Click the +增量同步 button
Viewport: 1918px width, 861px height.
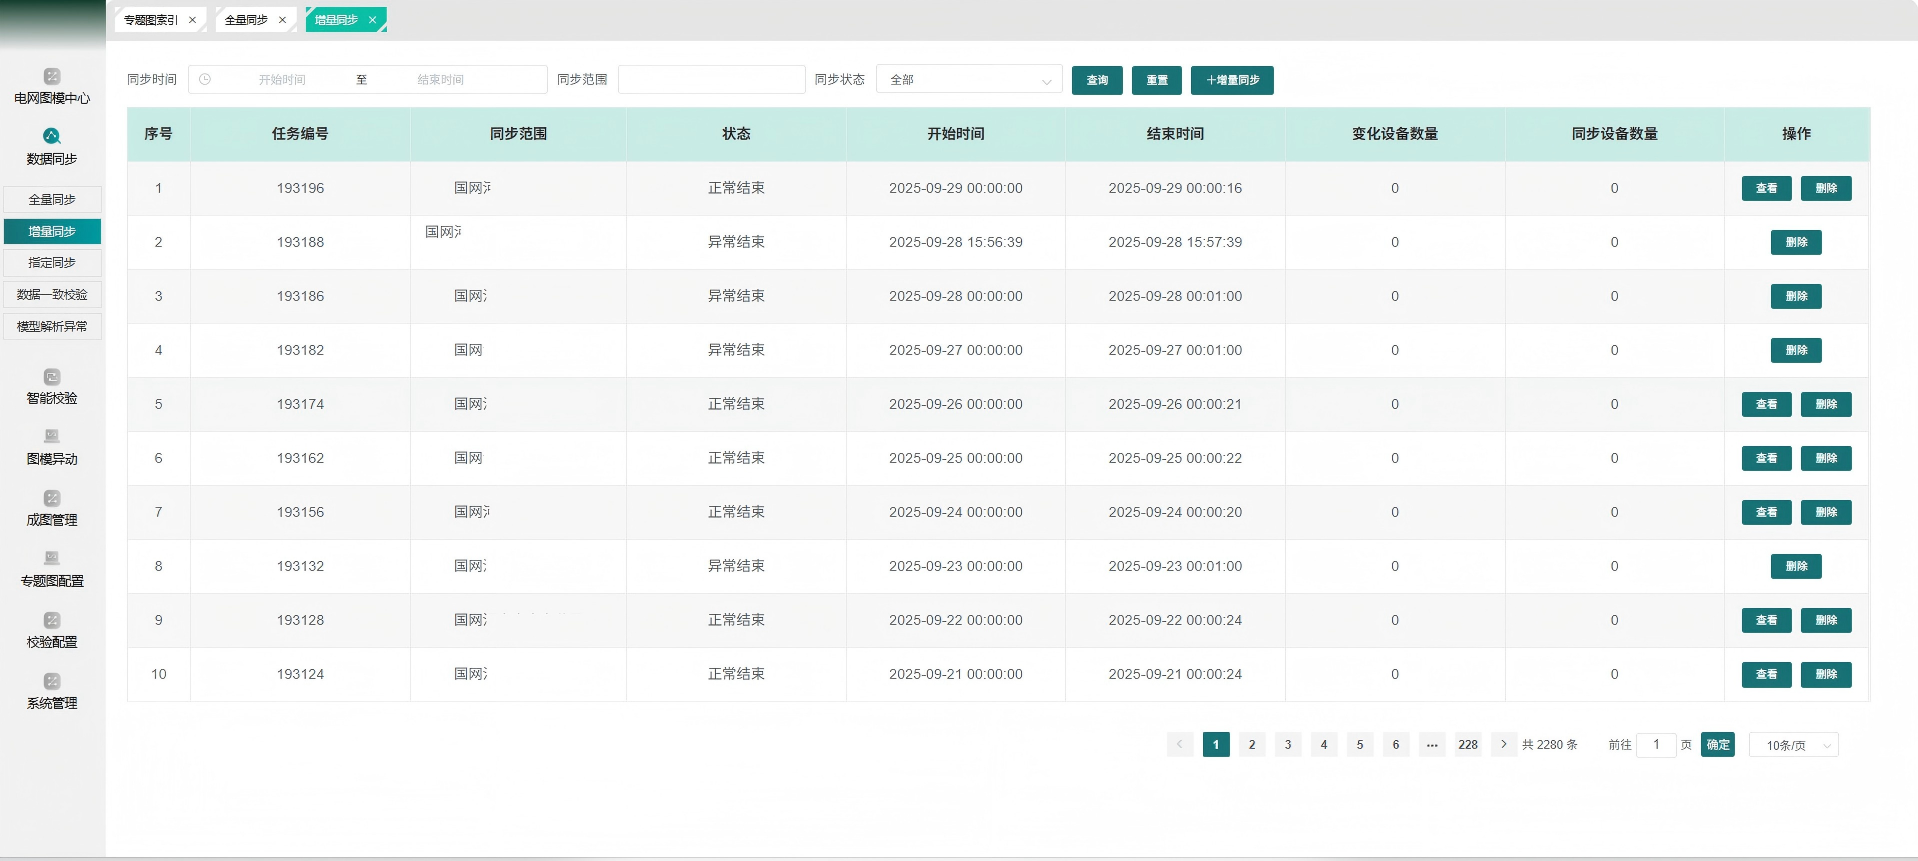(1232, 80)
